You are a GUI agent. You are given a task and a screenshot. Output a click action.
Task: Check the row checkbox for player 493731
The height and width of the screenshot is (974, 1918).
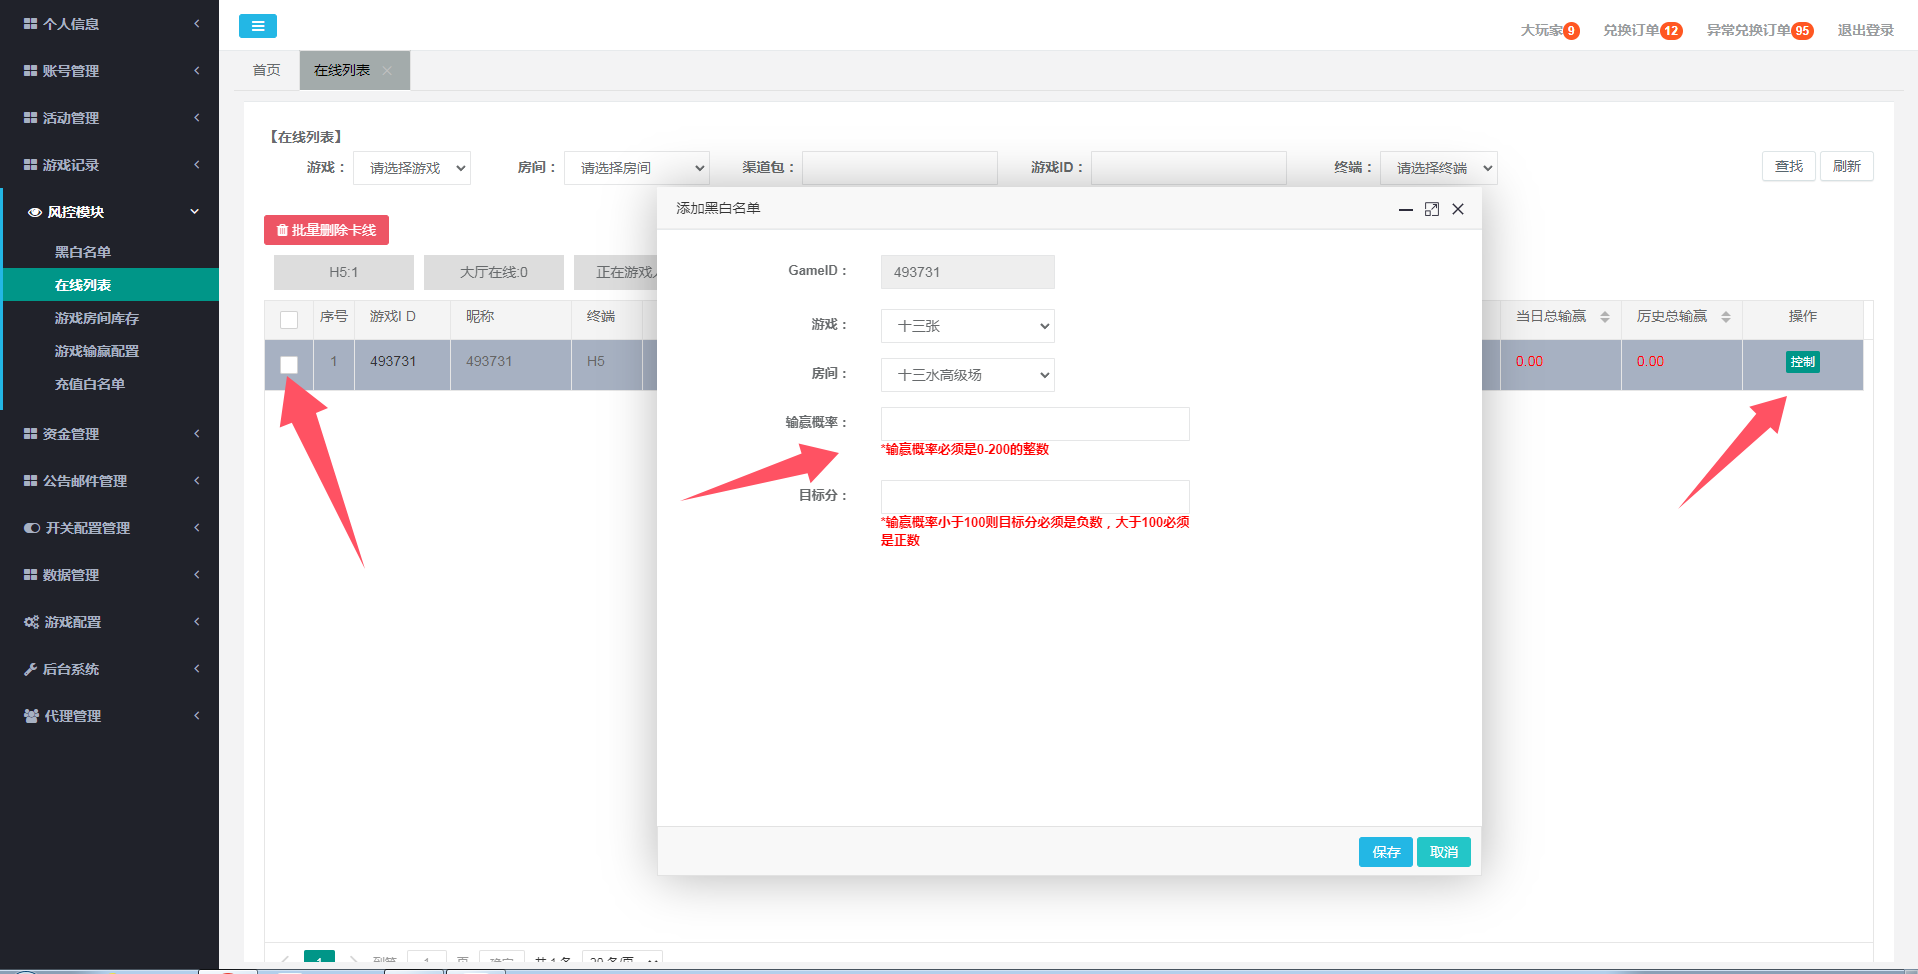[x=289, y=365]
